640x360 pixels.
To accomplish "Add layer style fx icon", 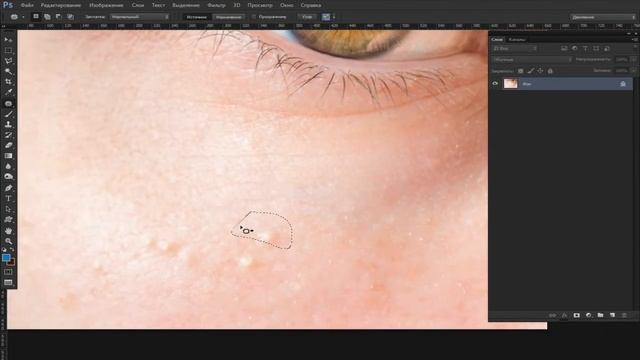I will (x=564, y=315).
